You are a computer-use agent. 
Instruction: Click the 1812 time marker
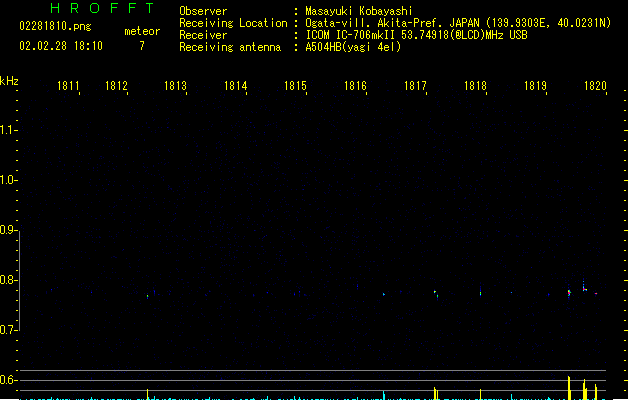click(116, 86)
